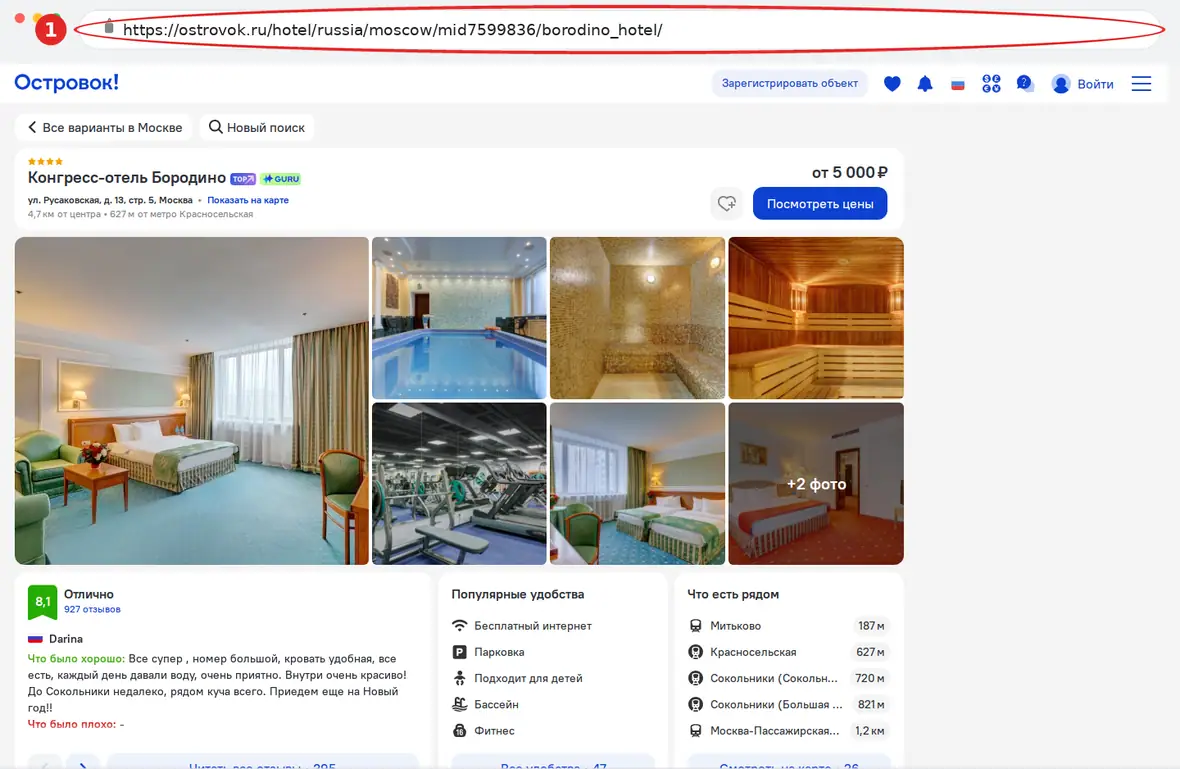
Task: Click the 187 м distance badge
Action: pos(871,625)
